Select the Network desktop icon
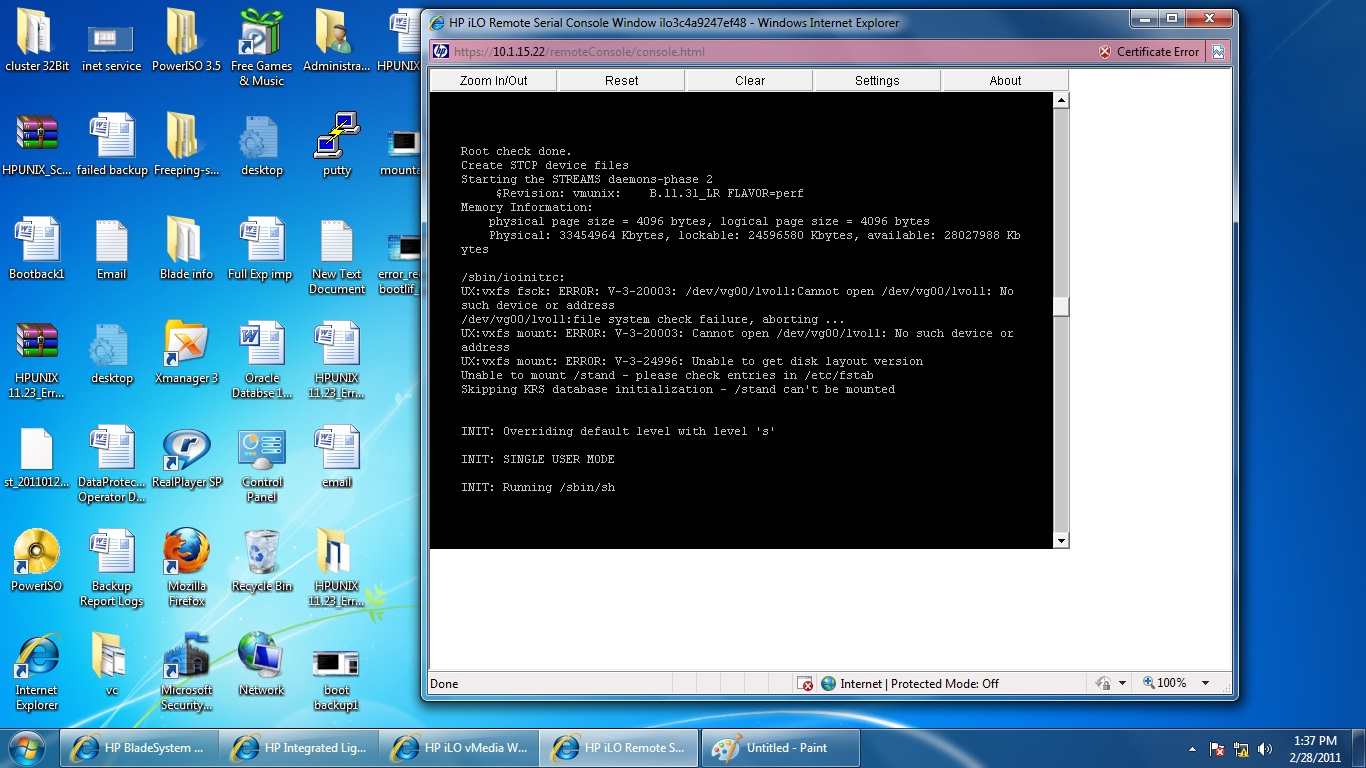 (262, 666)
